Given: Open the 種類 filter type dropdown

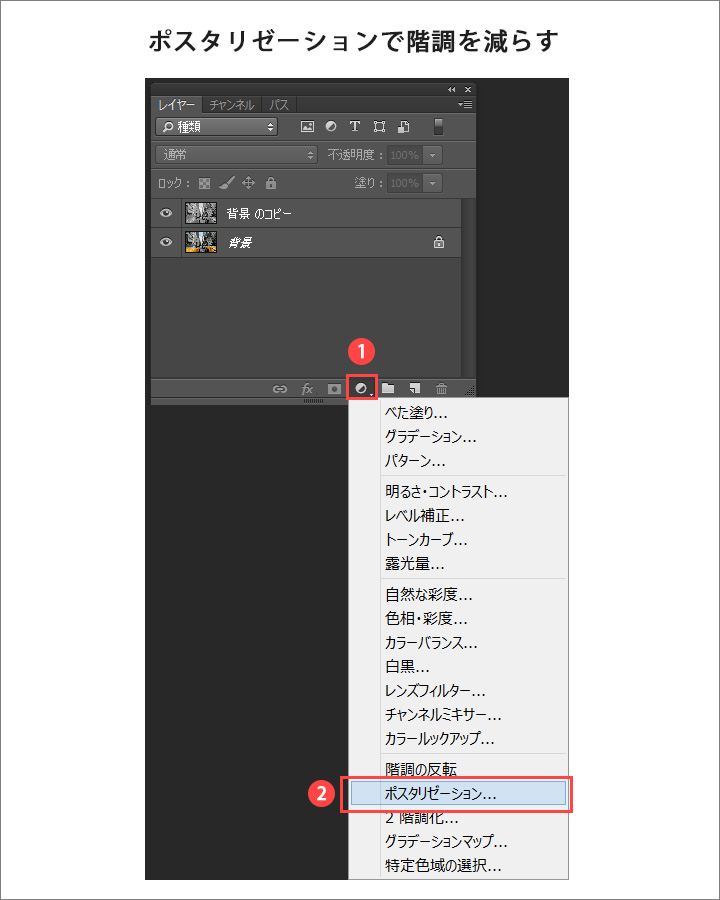Looking at the screenshot, I should 216,127.
